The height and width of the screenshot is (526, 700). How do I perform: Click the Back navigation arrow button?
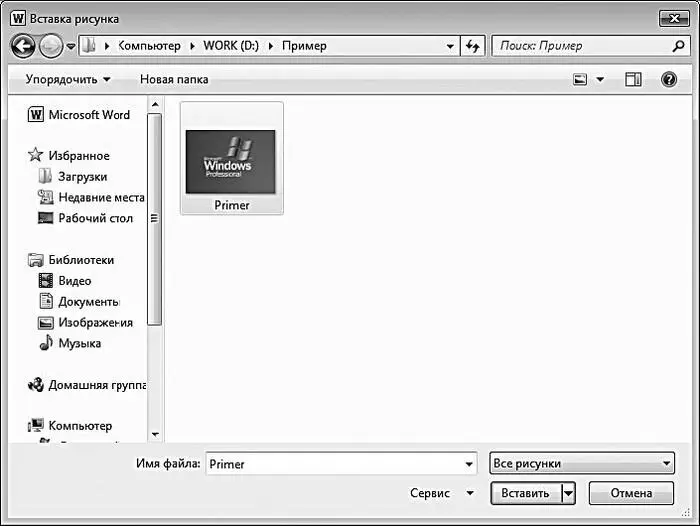(23, 46)
